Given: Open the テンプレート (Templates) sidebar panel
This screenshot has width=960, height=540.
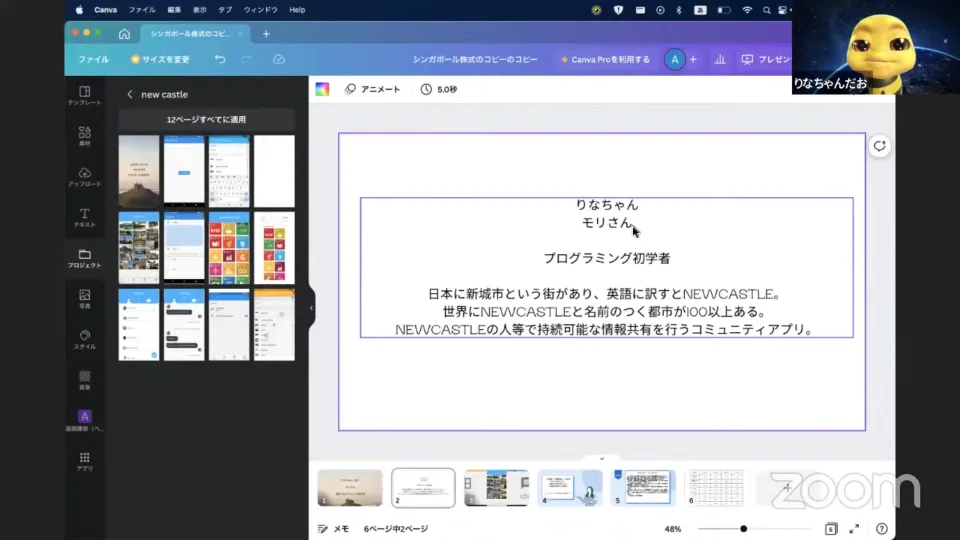Looking at the screenshot, I should click(x=84, y=95).
